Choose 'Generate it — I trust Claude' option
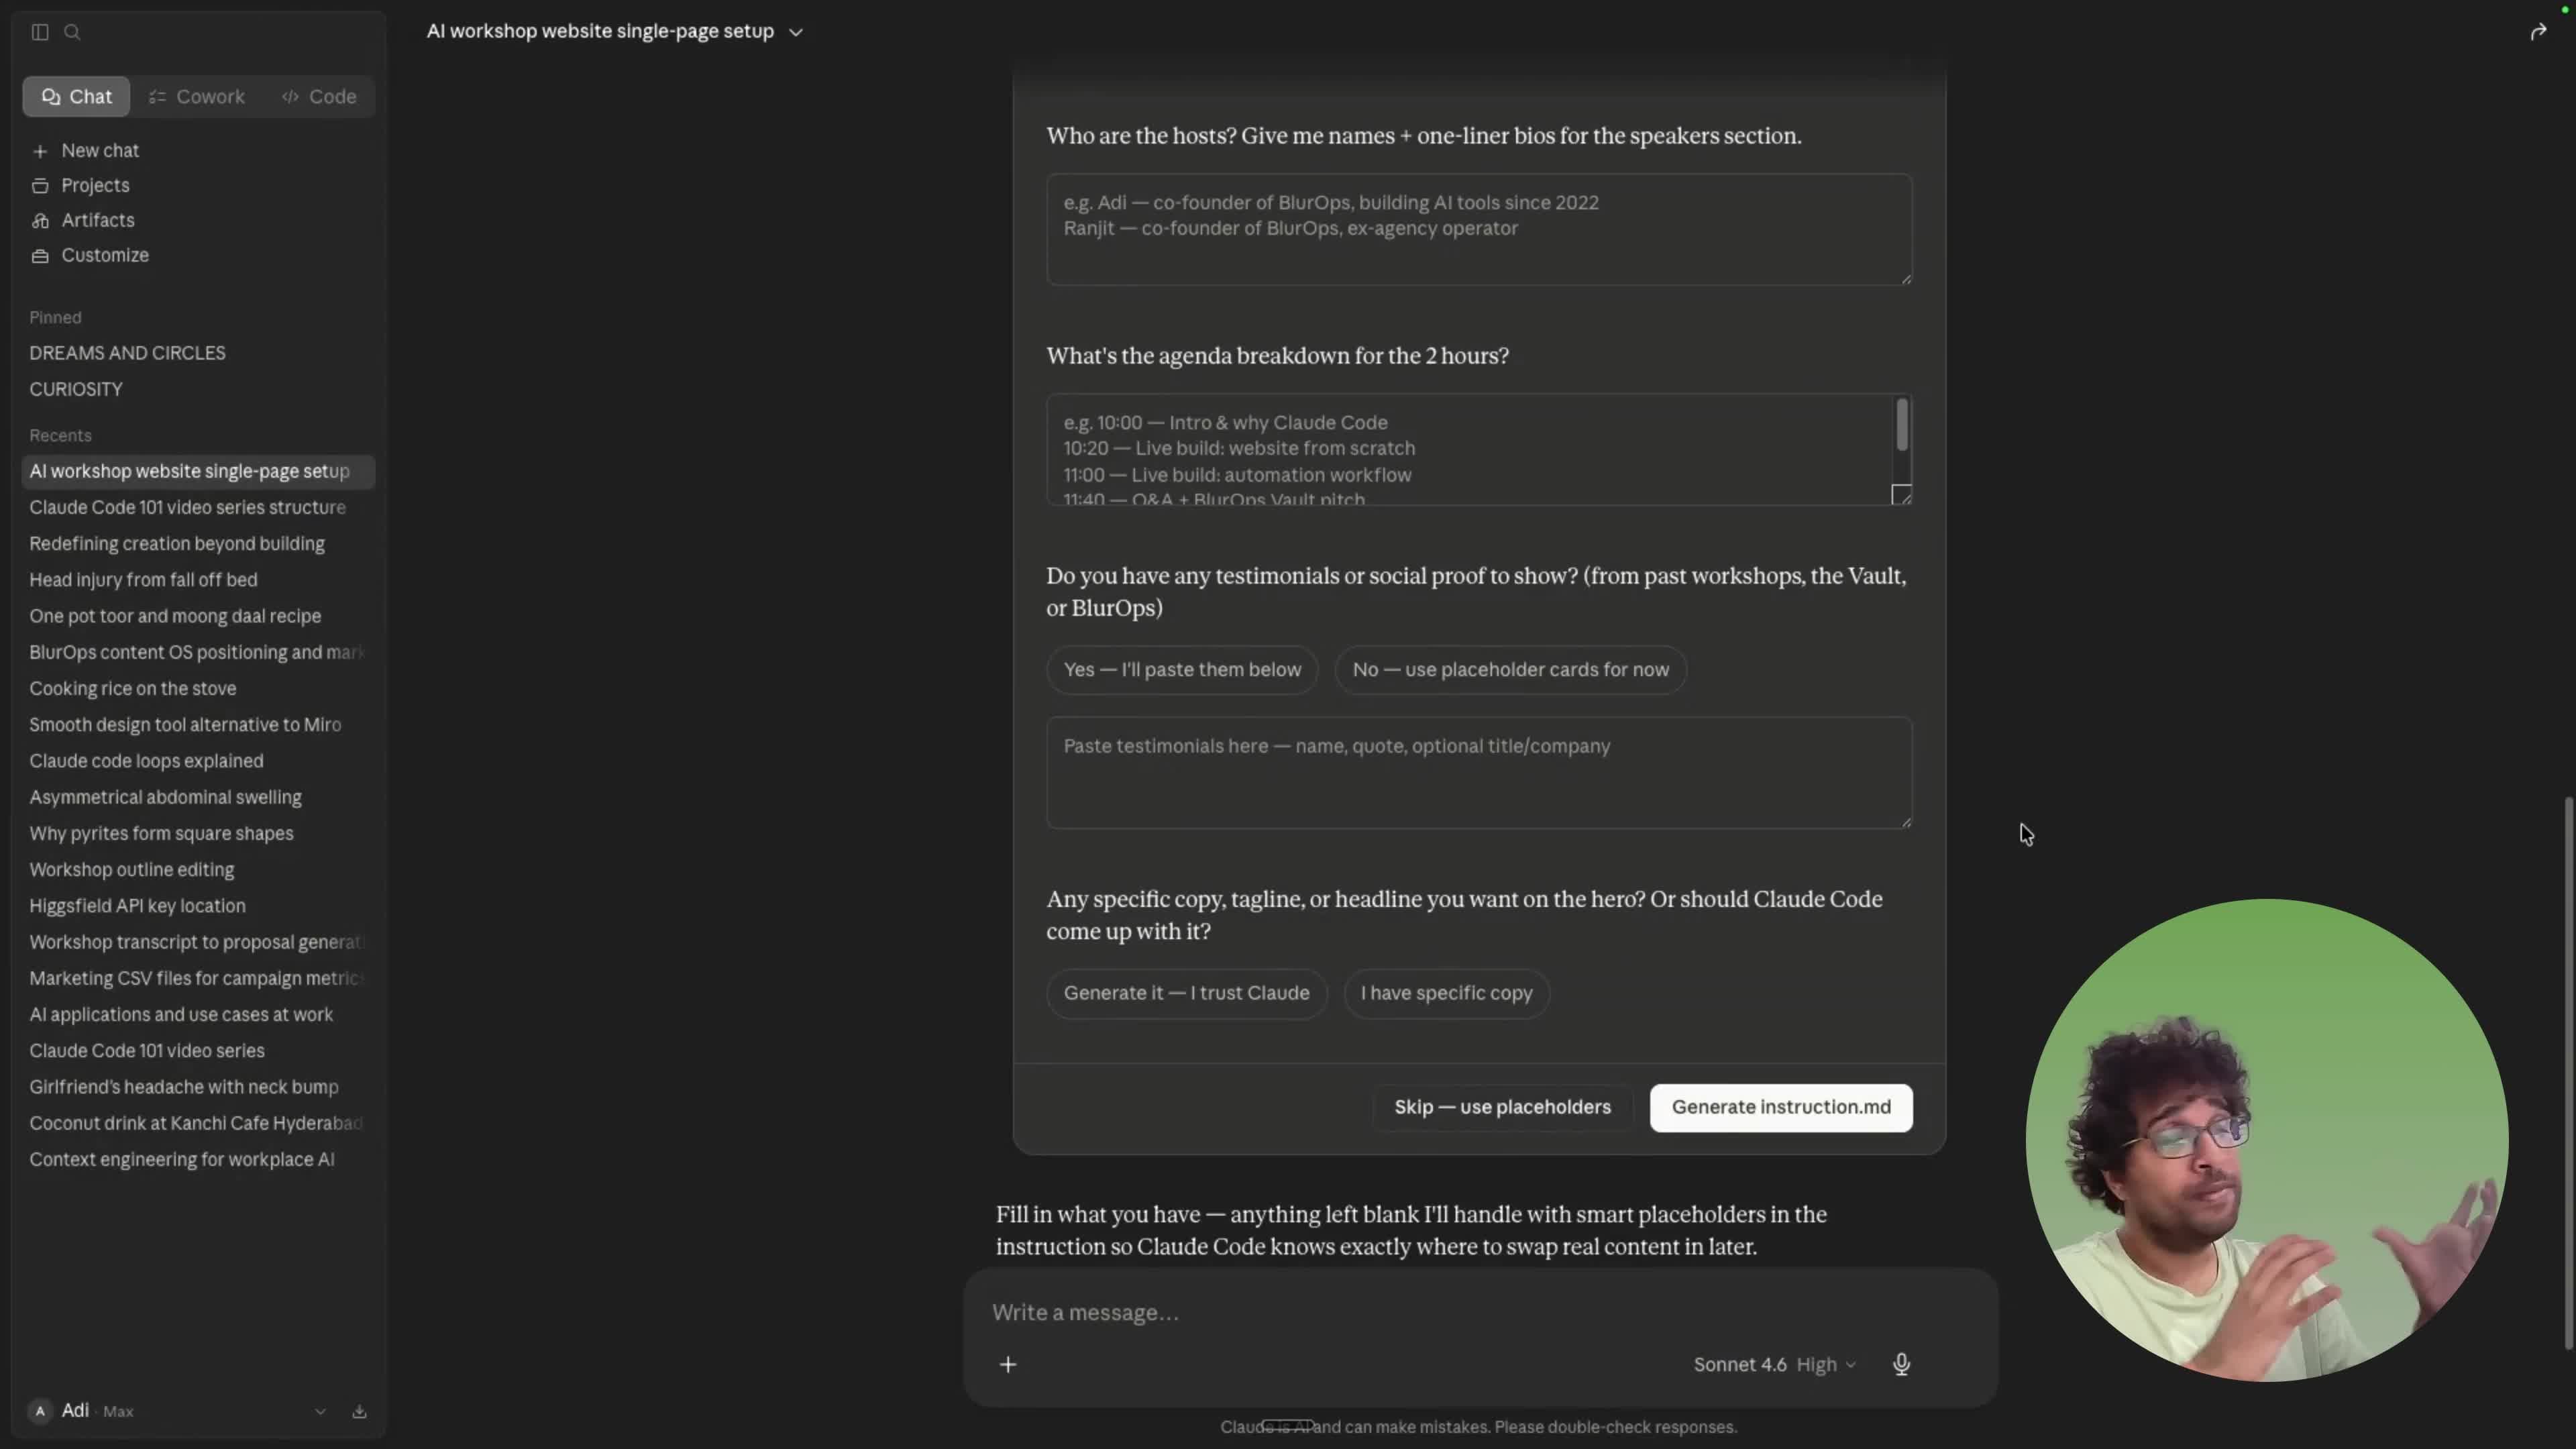This screenshot has width=2576, height=1449. [x=1186, y=993]
